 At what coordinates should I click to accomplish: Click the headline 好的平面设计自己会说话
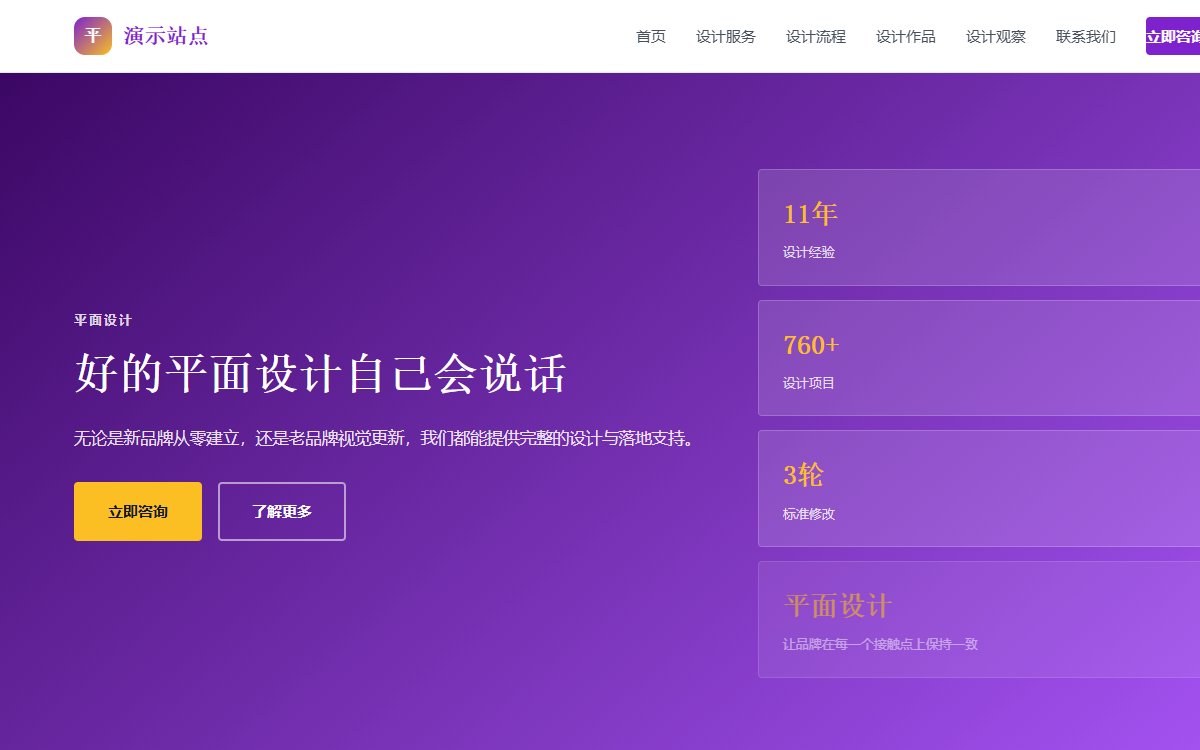click(x=321, y=375)
